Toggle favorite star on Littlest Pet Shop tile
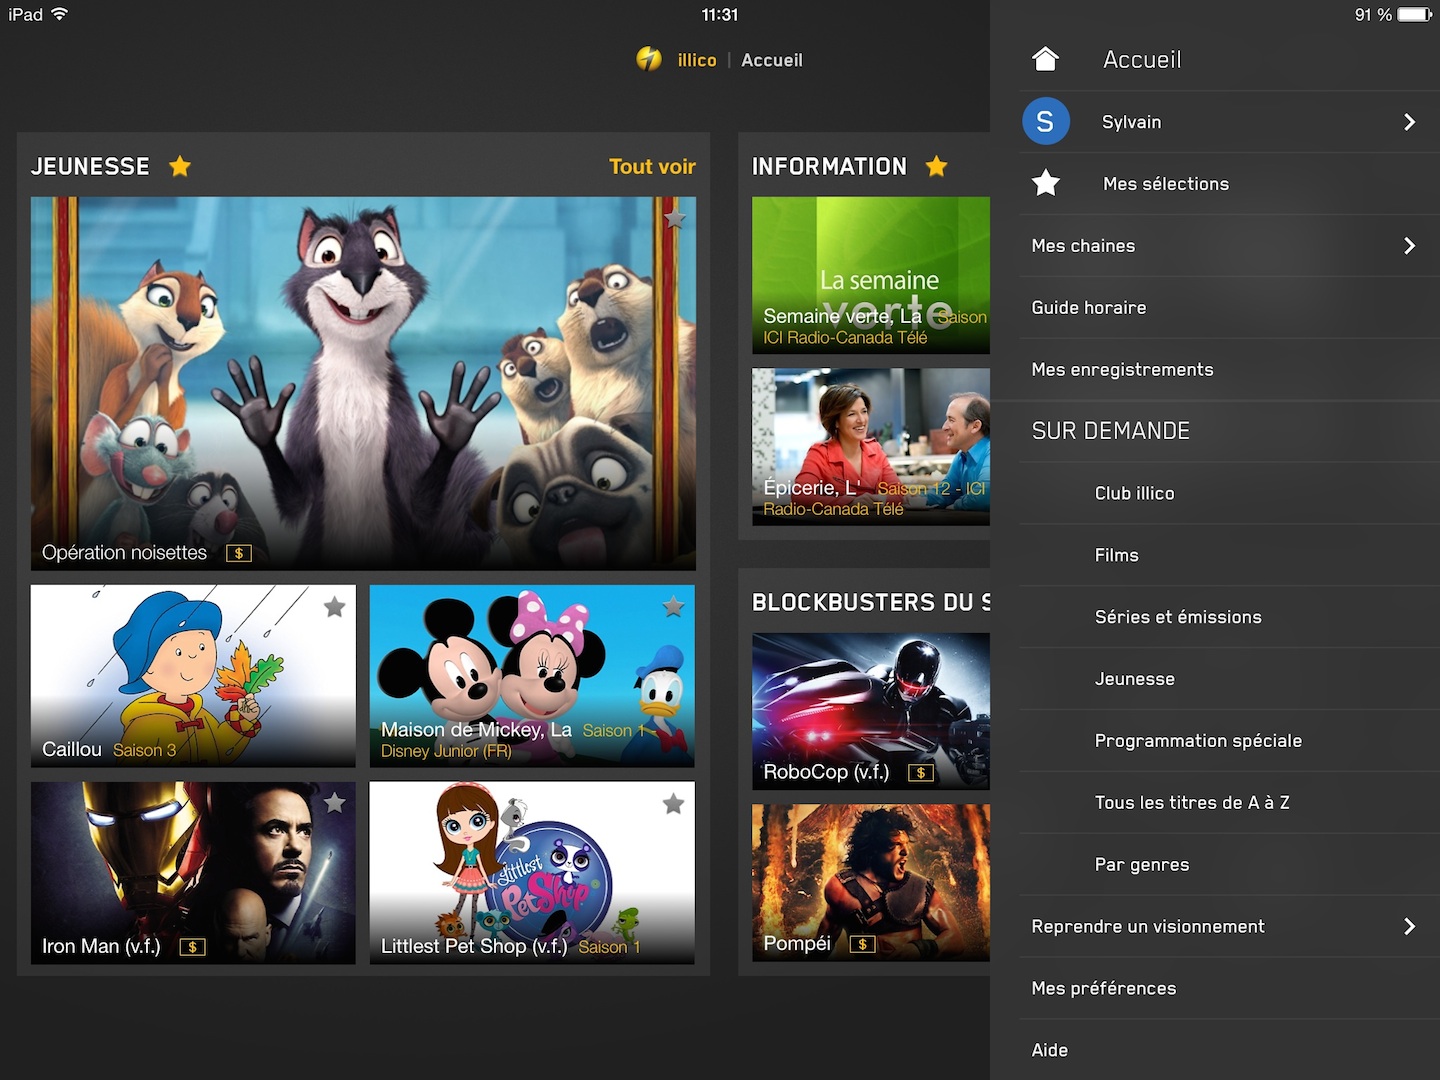Image resolution: width=1440 pixels, height=1080 pixels. point(673,802)
